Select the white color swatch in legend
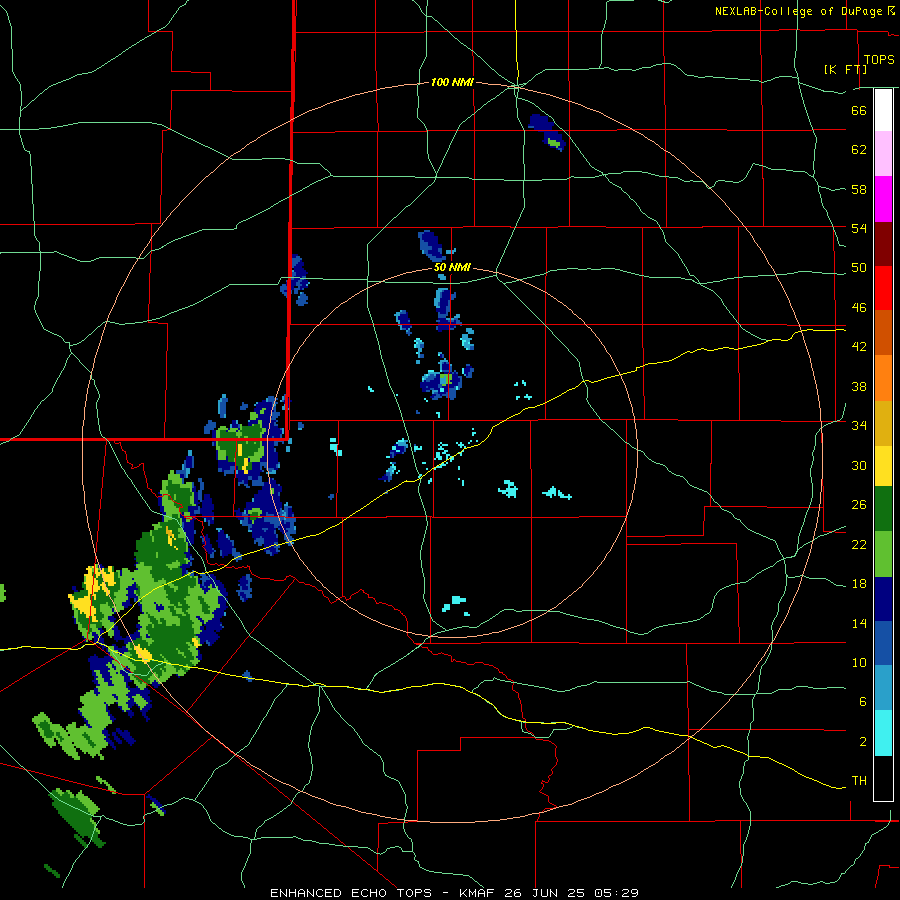Screen dimensions: 900x900 tap(883, 110)
